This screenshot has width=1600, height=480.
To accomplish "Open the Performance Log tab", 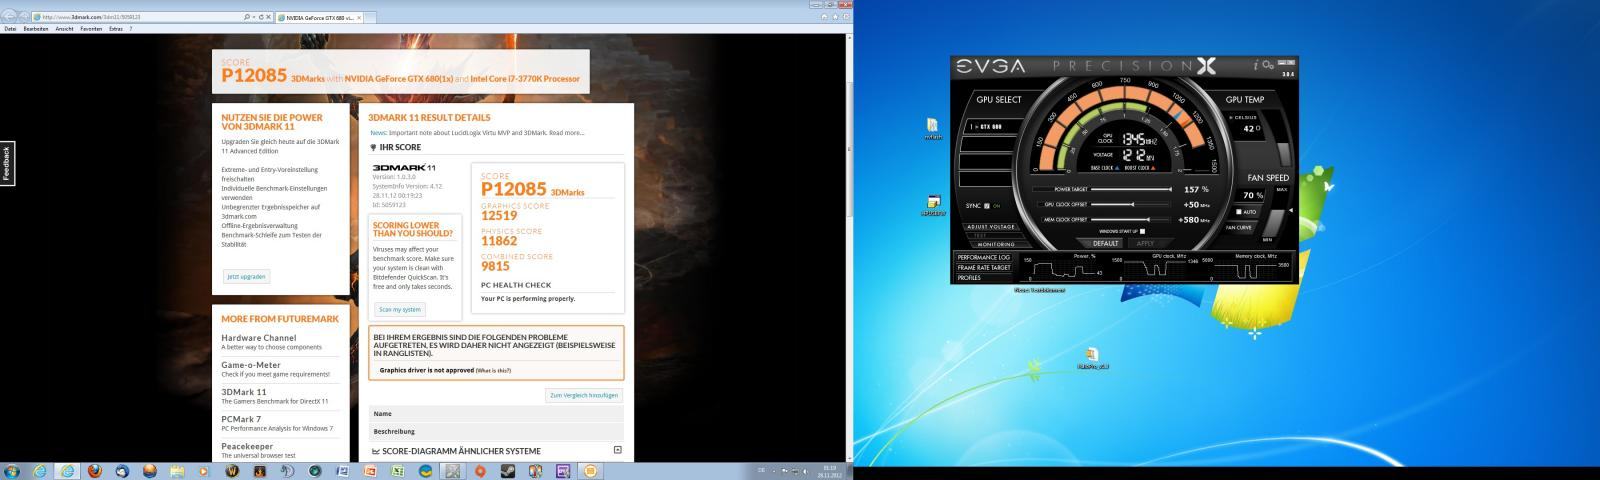I will point(984,258).
